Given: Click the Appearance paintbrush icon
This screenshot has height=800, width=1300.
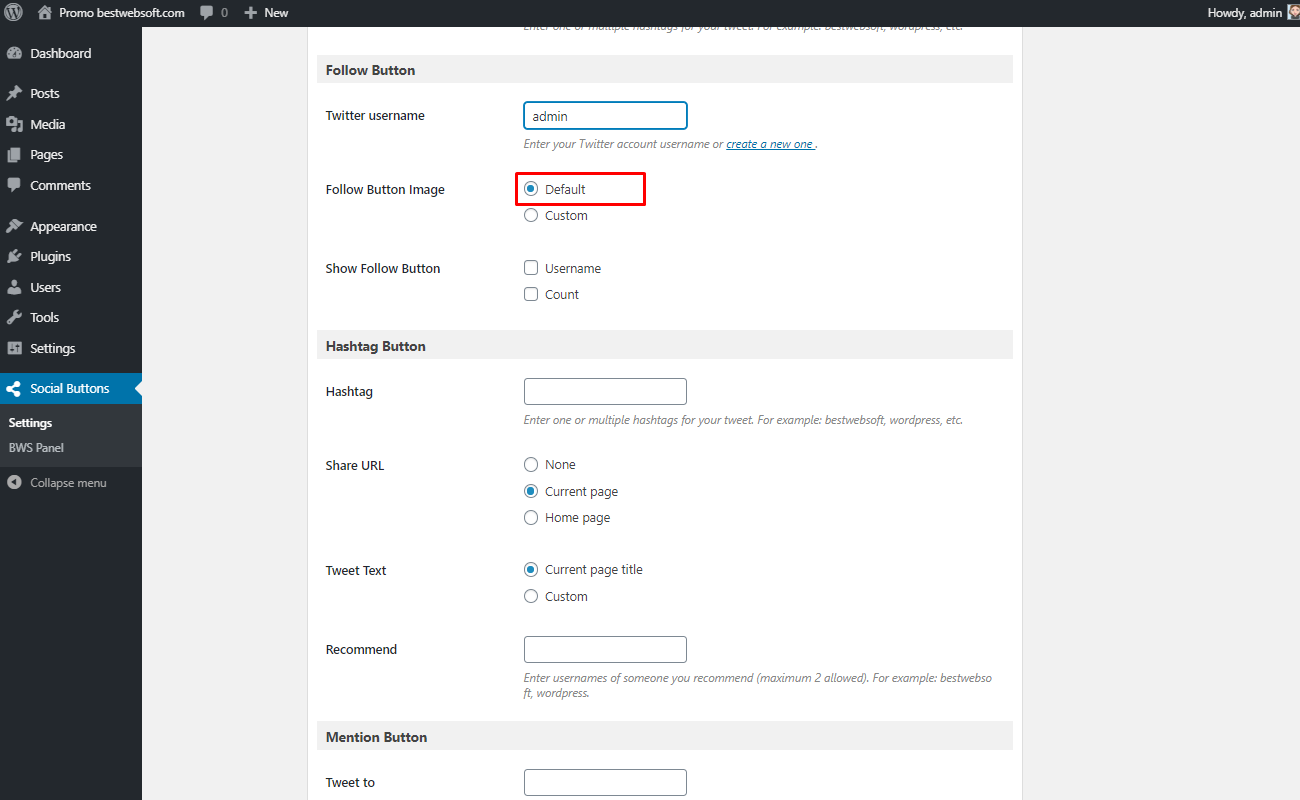Looking at the screenshot, I should (14, 226).
